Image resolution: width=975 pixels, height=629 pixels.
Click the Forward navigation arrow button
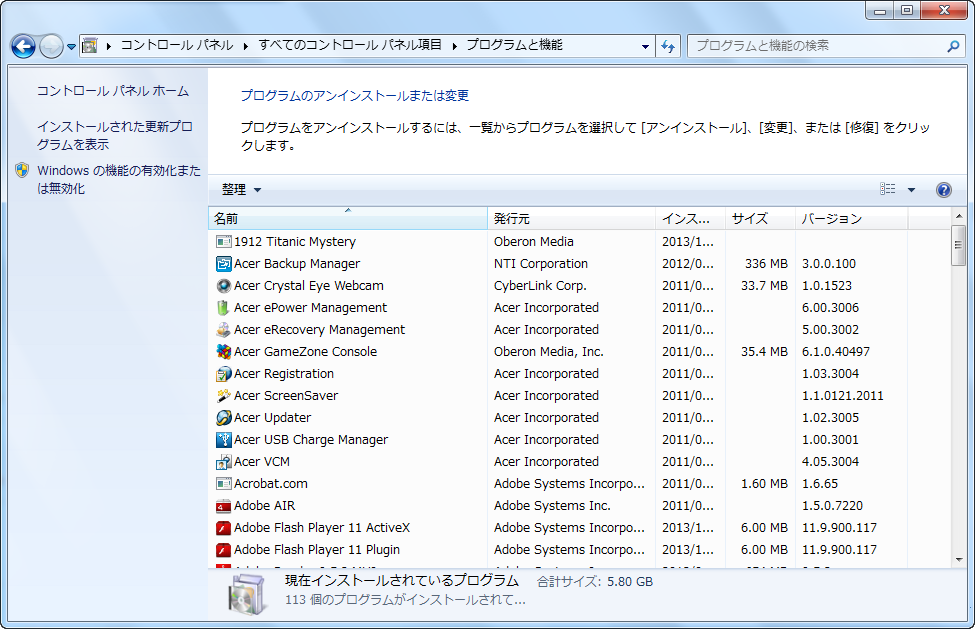pyautogui.click(x=51, y=46)
